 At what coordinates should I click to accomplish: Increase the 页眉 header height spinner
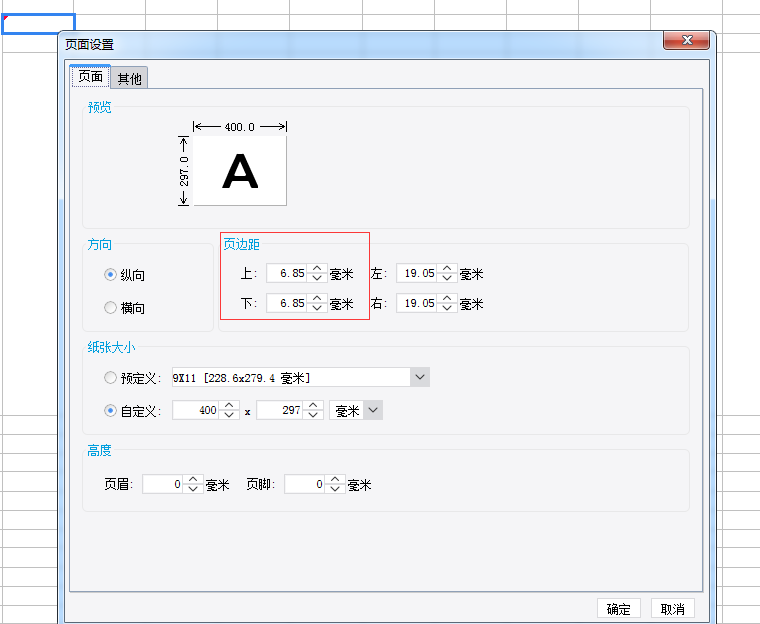point(193,479)
